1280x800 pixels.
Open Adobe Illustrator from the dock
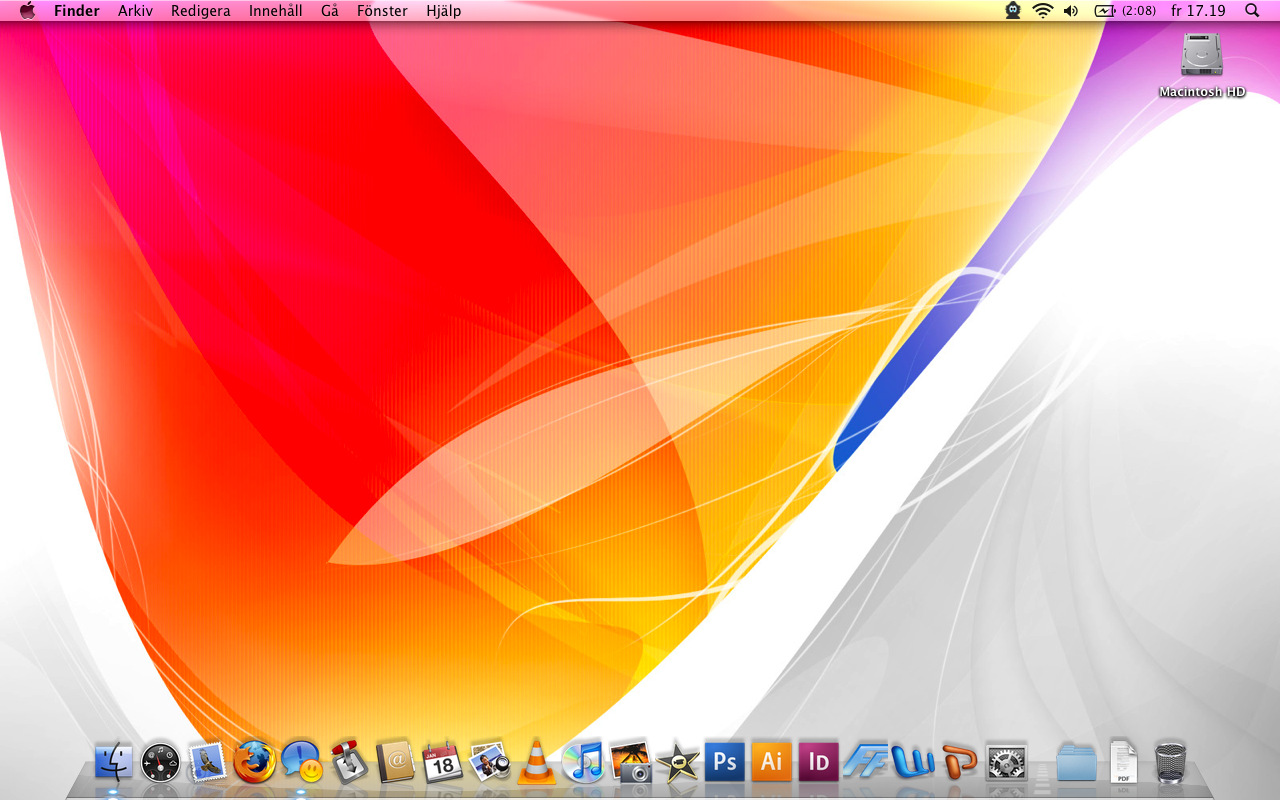772,762
